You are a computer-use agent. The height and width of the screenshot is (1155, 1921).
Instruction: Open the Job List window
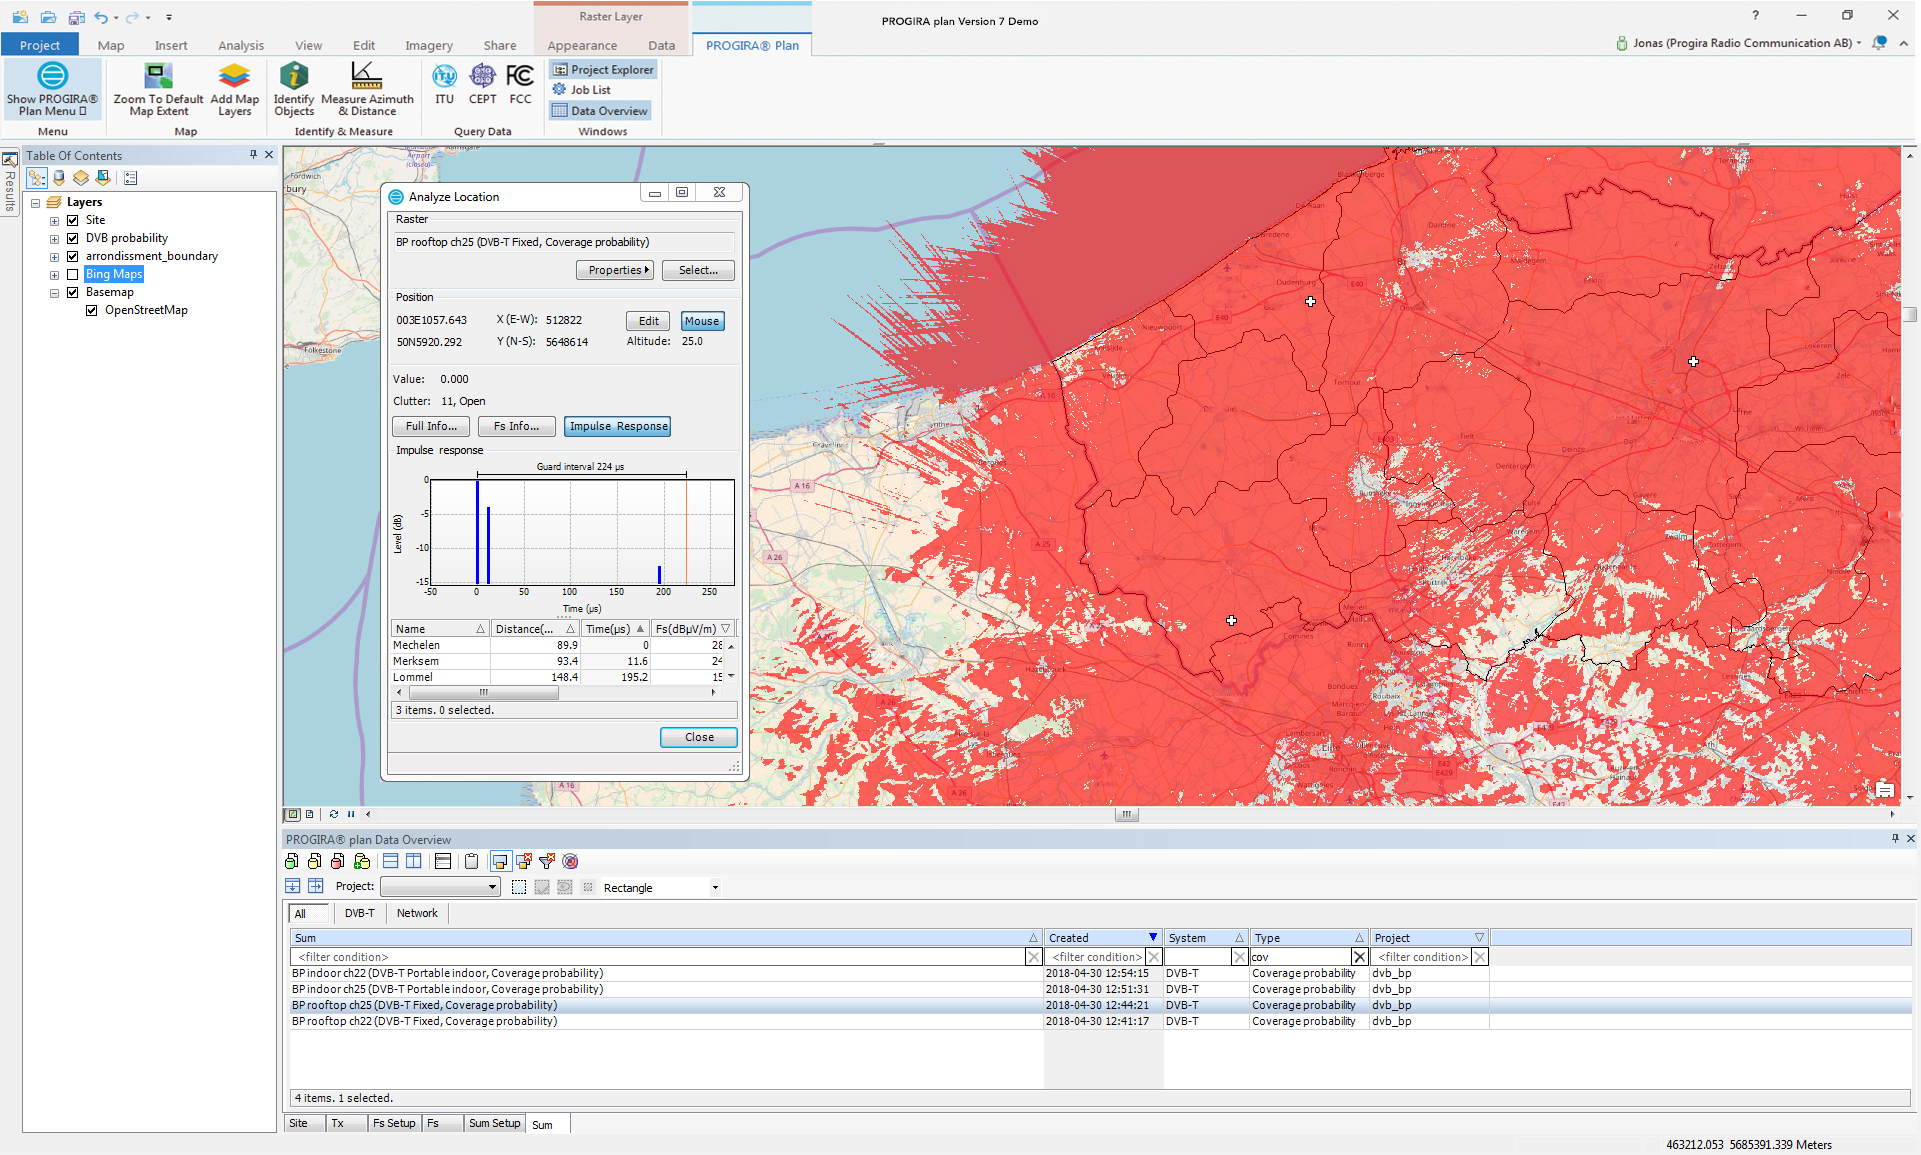(581, 90)
